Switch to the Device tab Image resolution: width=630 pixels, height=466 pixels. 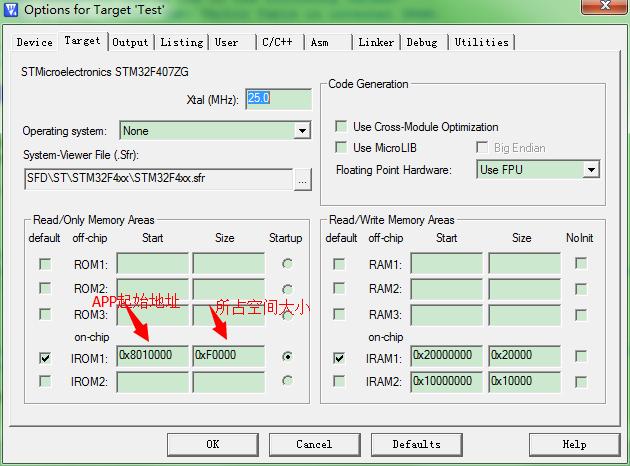[35, 42]
